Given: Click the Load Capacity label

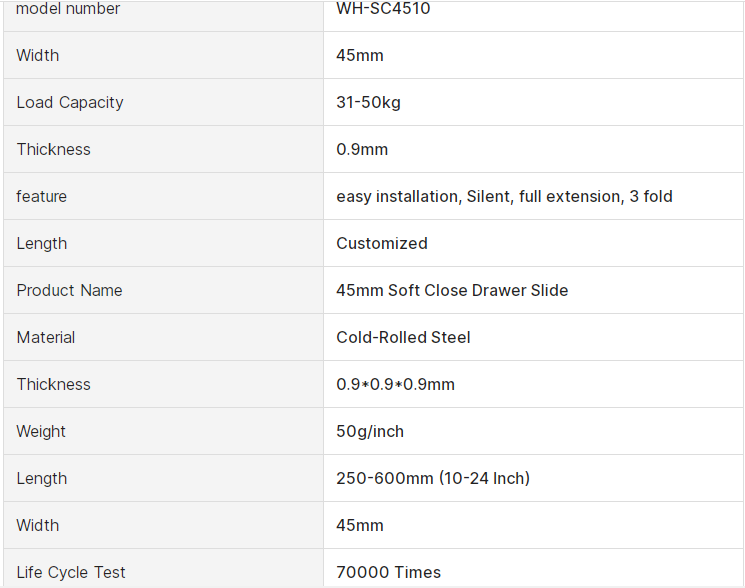Looking at the screenshot, I should click(x=70, y=102).
